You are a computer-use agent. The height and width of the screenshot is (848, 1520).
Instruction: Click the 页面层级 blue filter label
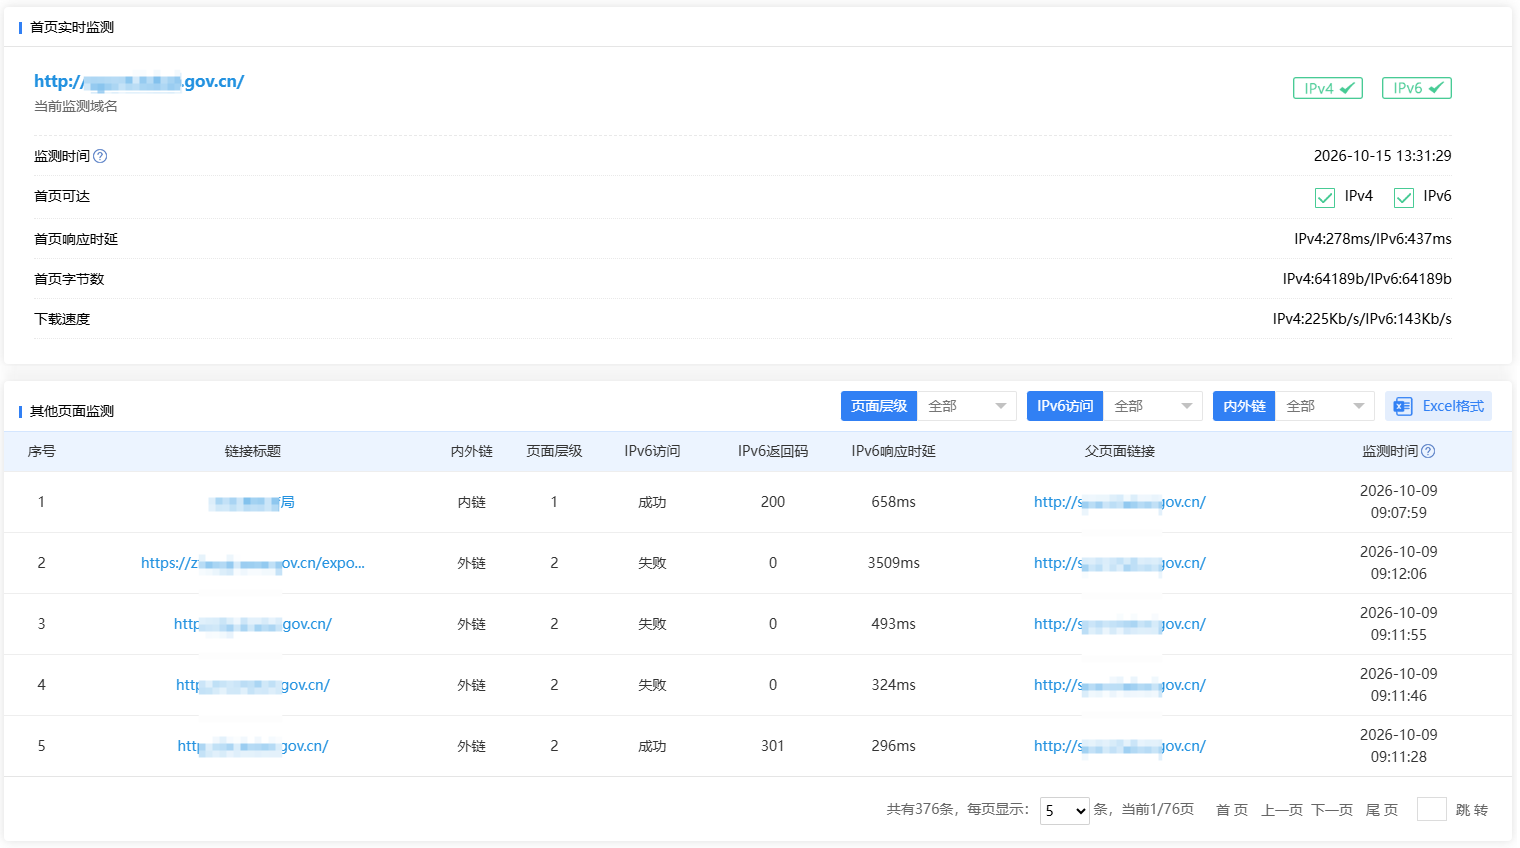coord(879,406)
